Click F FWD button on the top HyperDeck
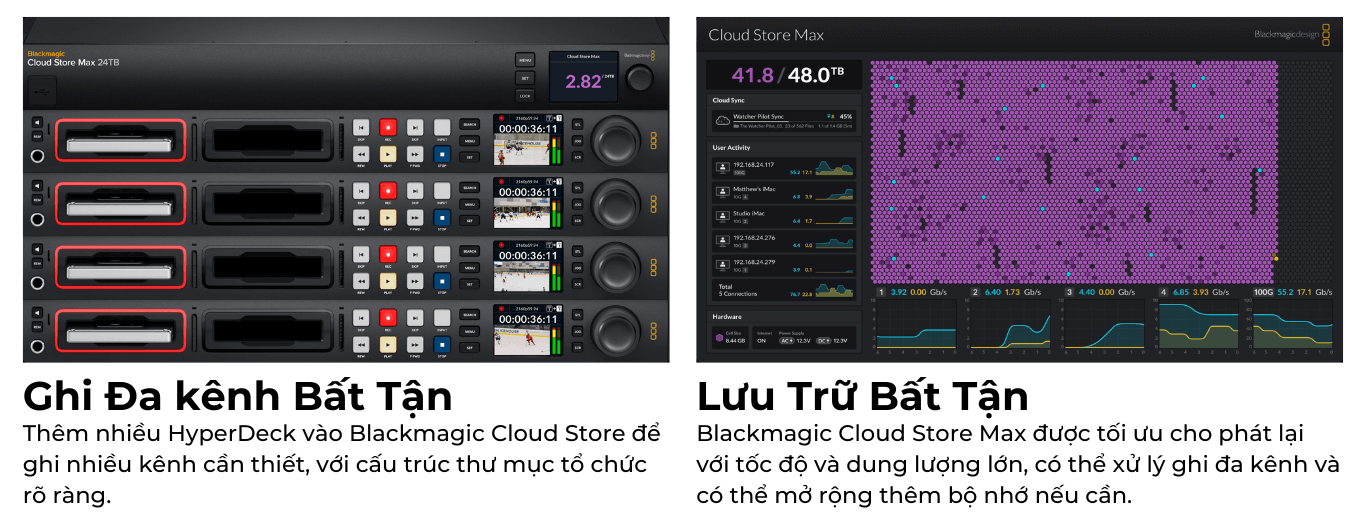Viewport: 1366px width, 526px height. tap(415, 154)
